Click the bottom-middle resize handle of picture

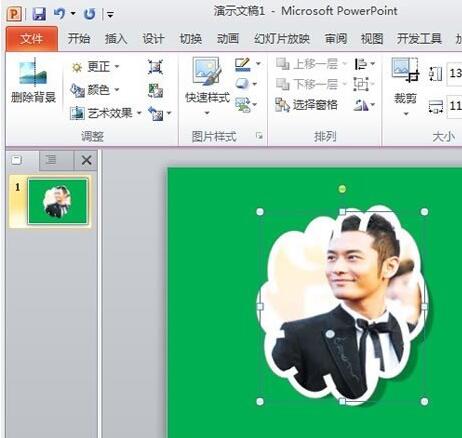coord(342,402)
